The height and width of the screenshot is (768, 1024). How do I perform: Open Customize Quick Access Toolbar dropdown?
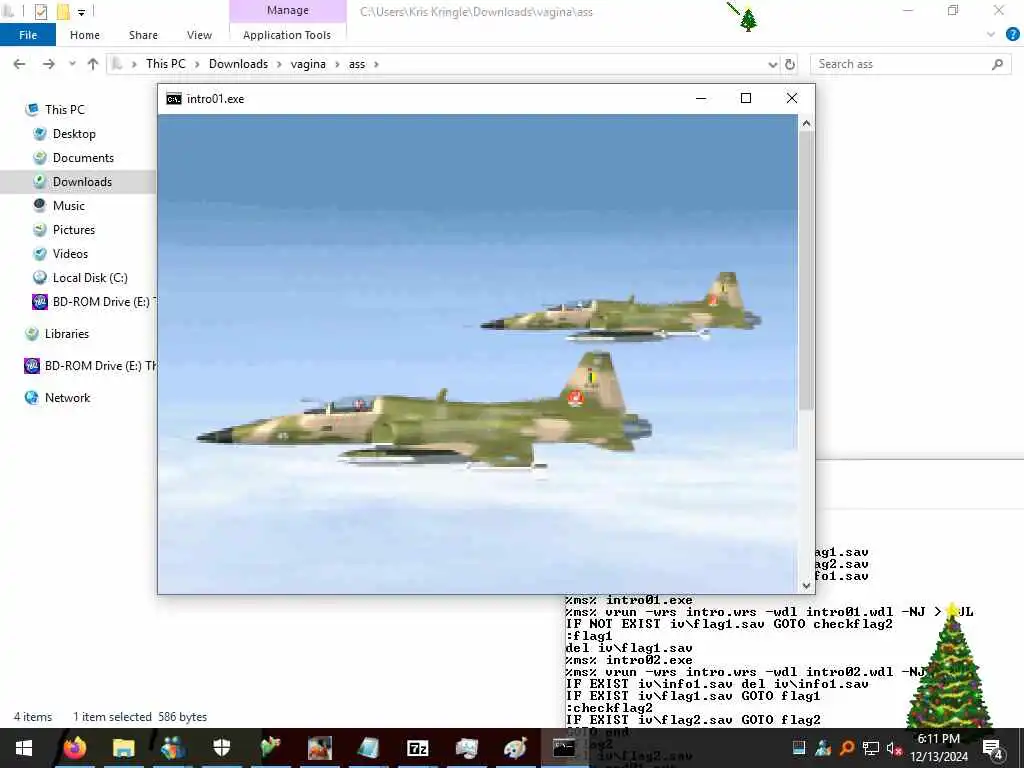pyautogui.click(x=81, y=12)
